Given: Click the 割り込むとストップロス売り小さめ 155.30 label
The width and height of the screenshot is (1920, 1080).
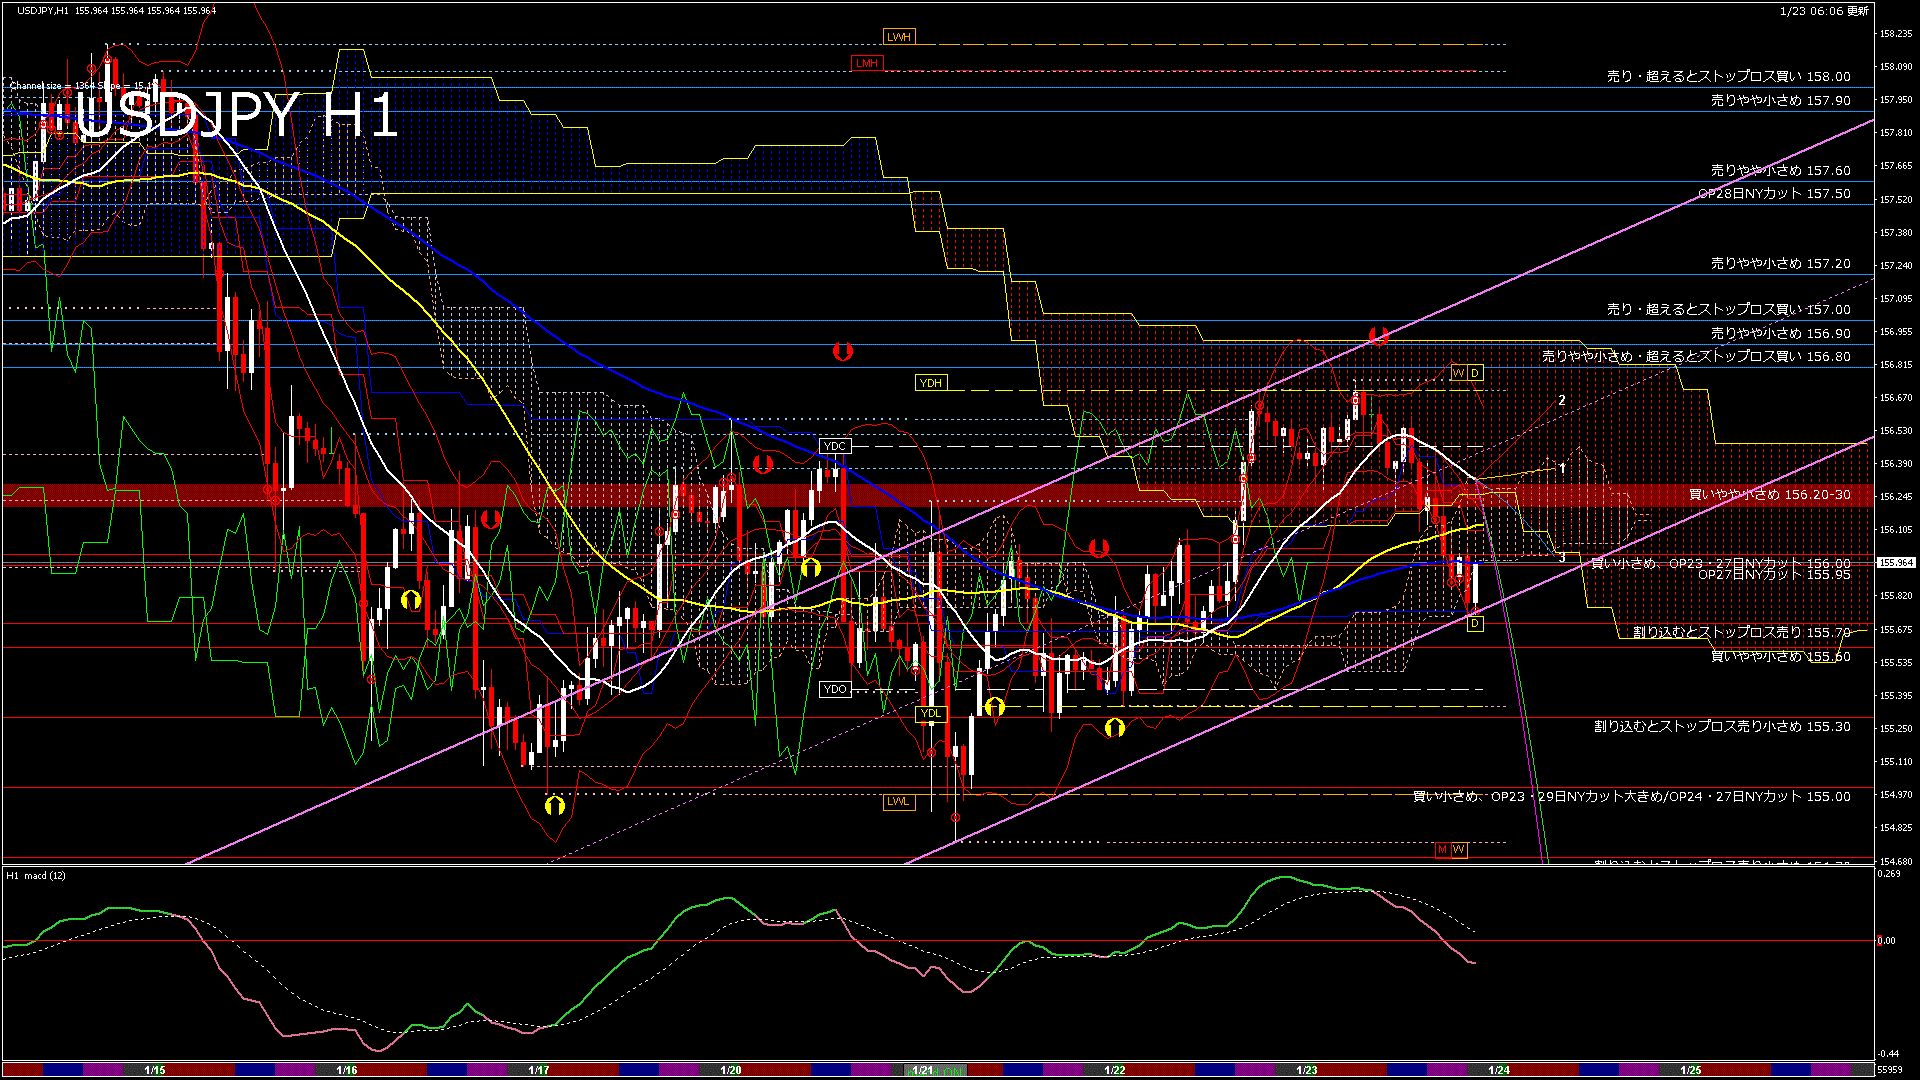Looking at the screenshot, I should pyautogui.click(x=1721, y=726).
